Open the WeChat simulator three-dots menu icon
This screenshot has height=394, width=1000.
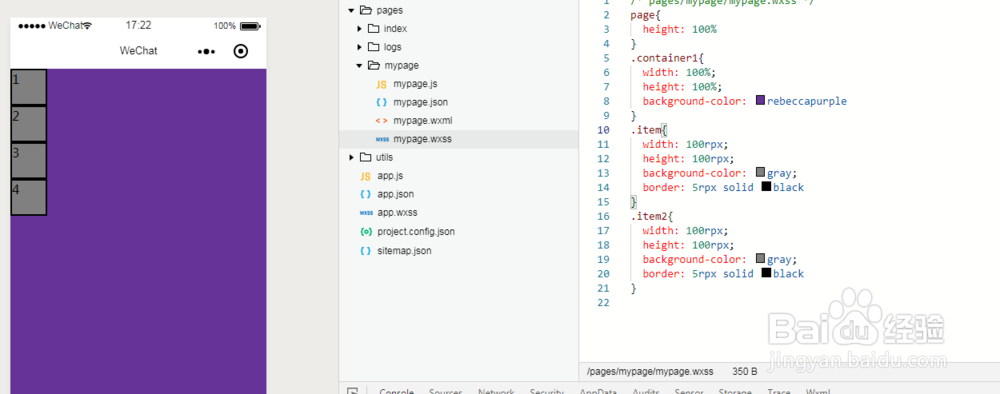(206, 52)
